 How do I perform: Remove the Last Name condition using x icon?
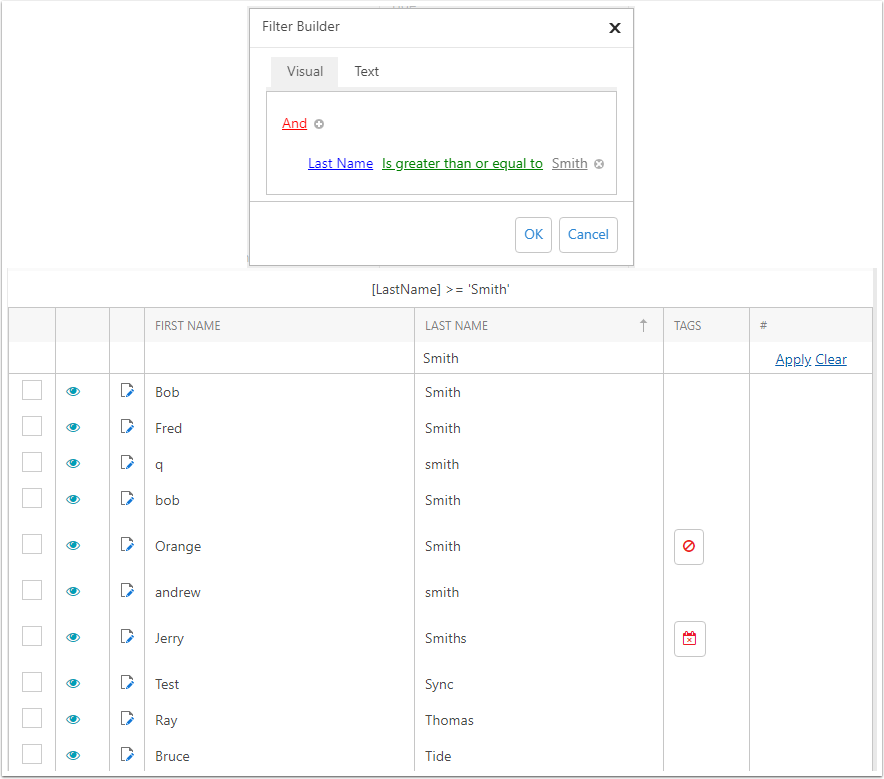tap(599, 164)
